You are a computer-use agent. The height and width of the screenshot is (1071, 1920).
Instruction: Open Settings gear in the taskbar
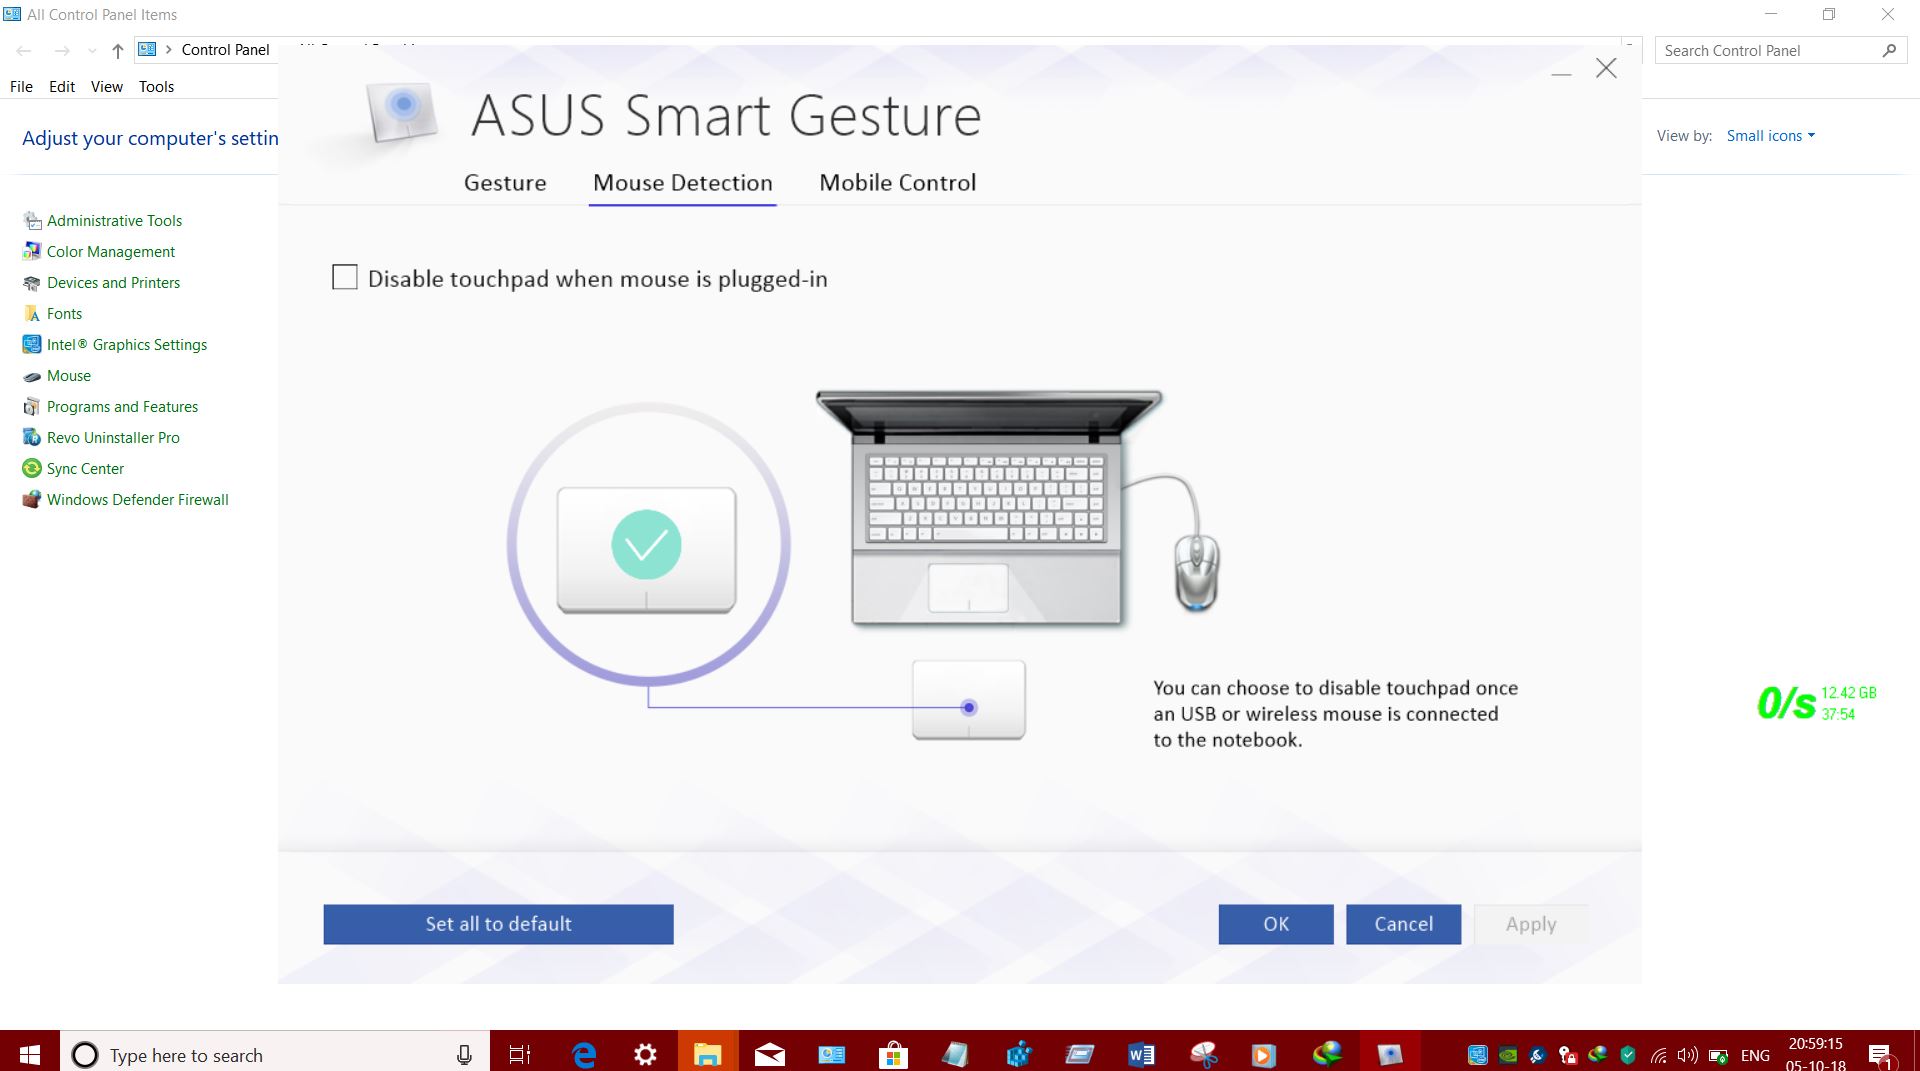[645, 1054]
